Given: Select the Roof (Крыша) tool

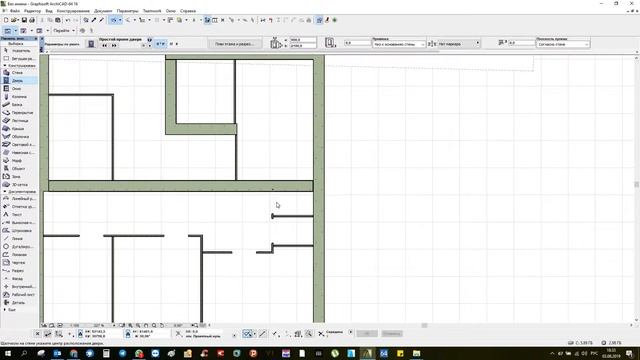Looking at the screenshot, I should 19,129.
